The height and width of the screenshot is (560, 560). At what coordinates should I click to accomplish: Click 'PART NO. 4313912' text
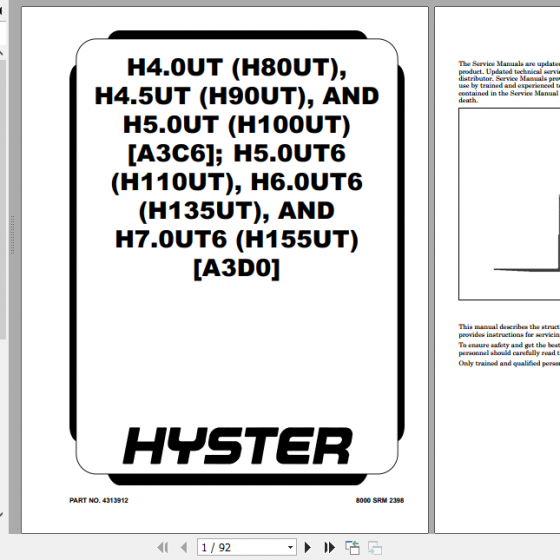(99, 500)
